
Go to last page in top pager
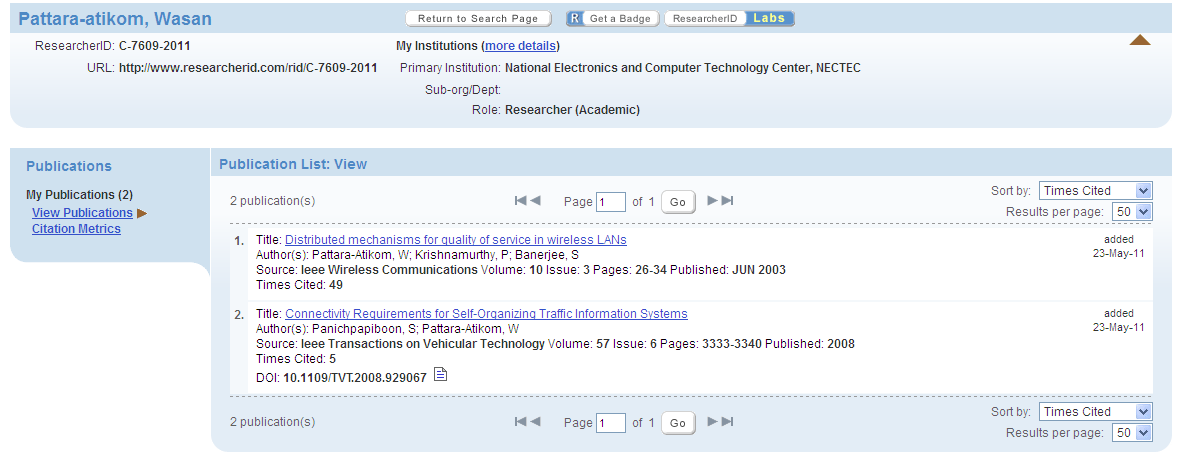coord(727,200)
